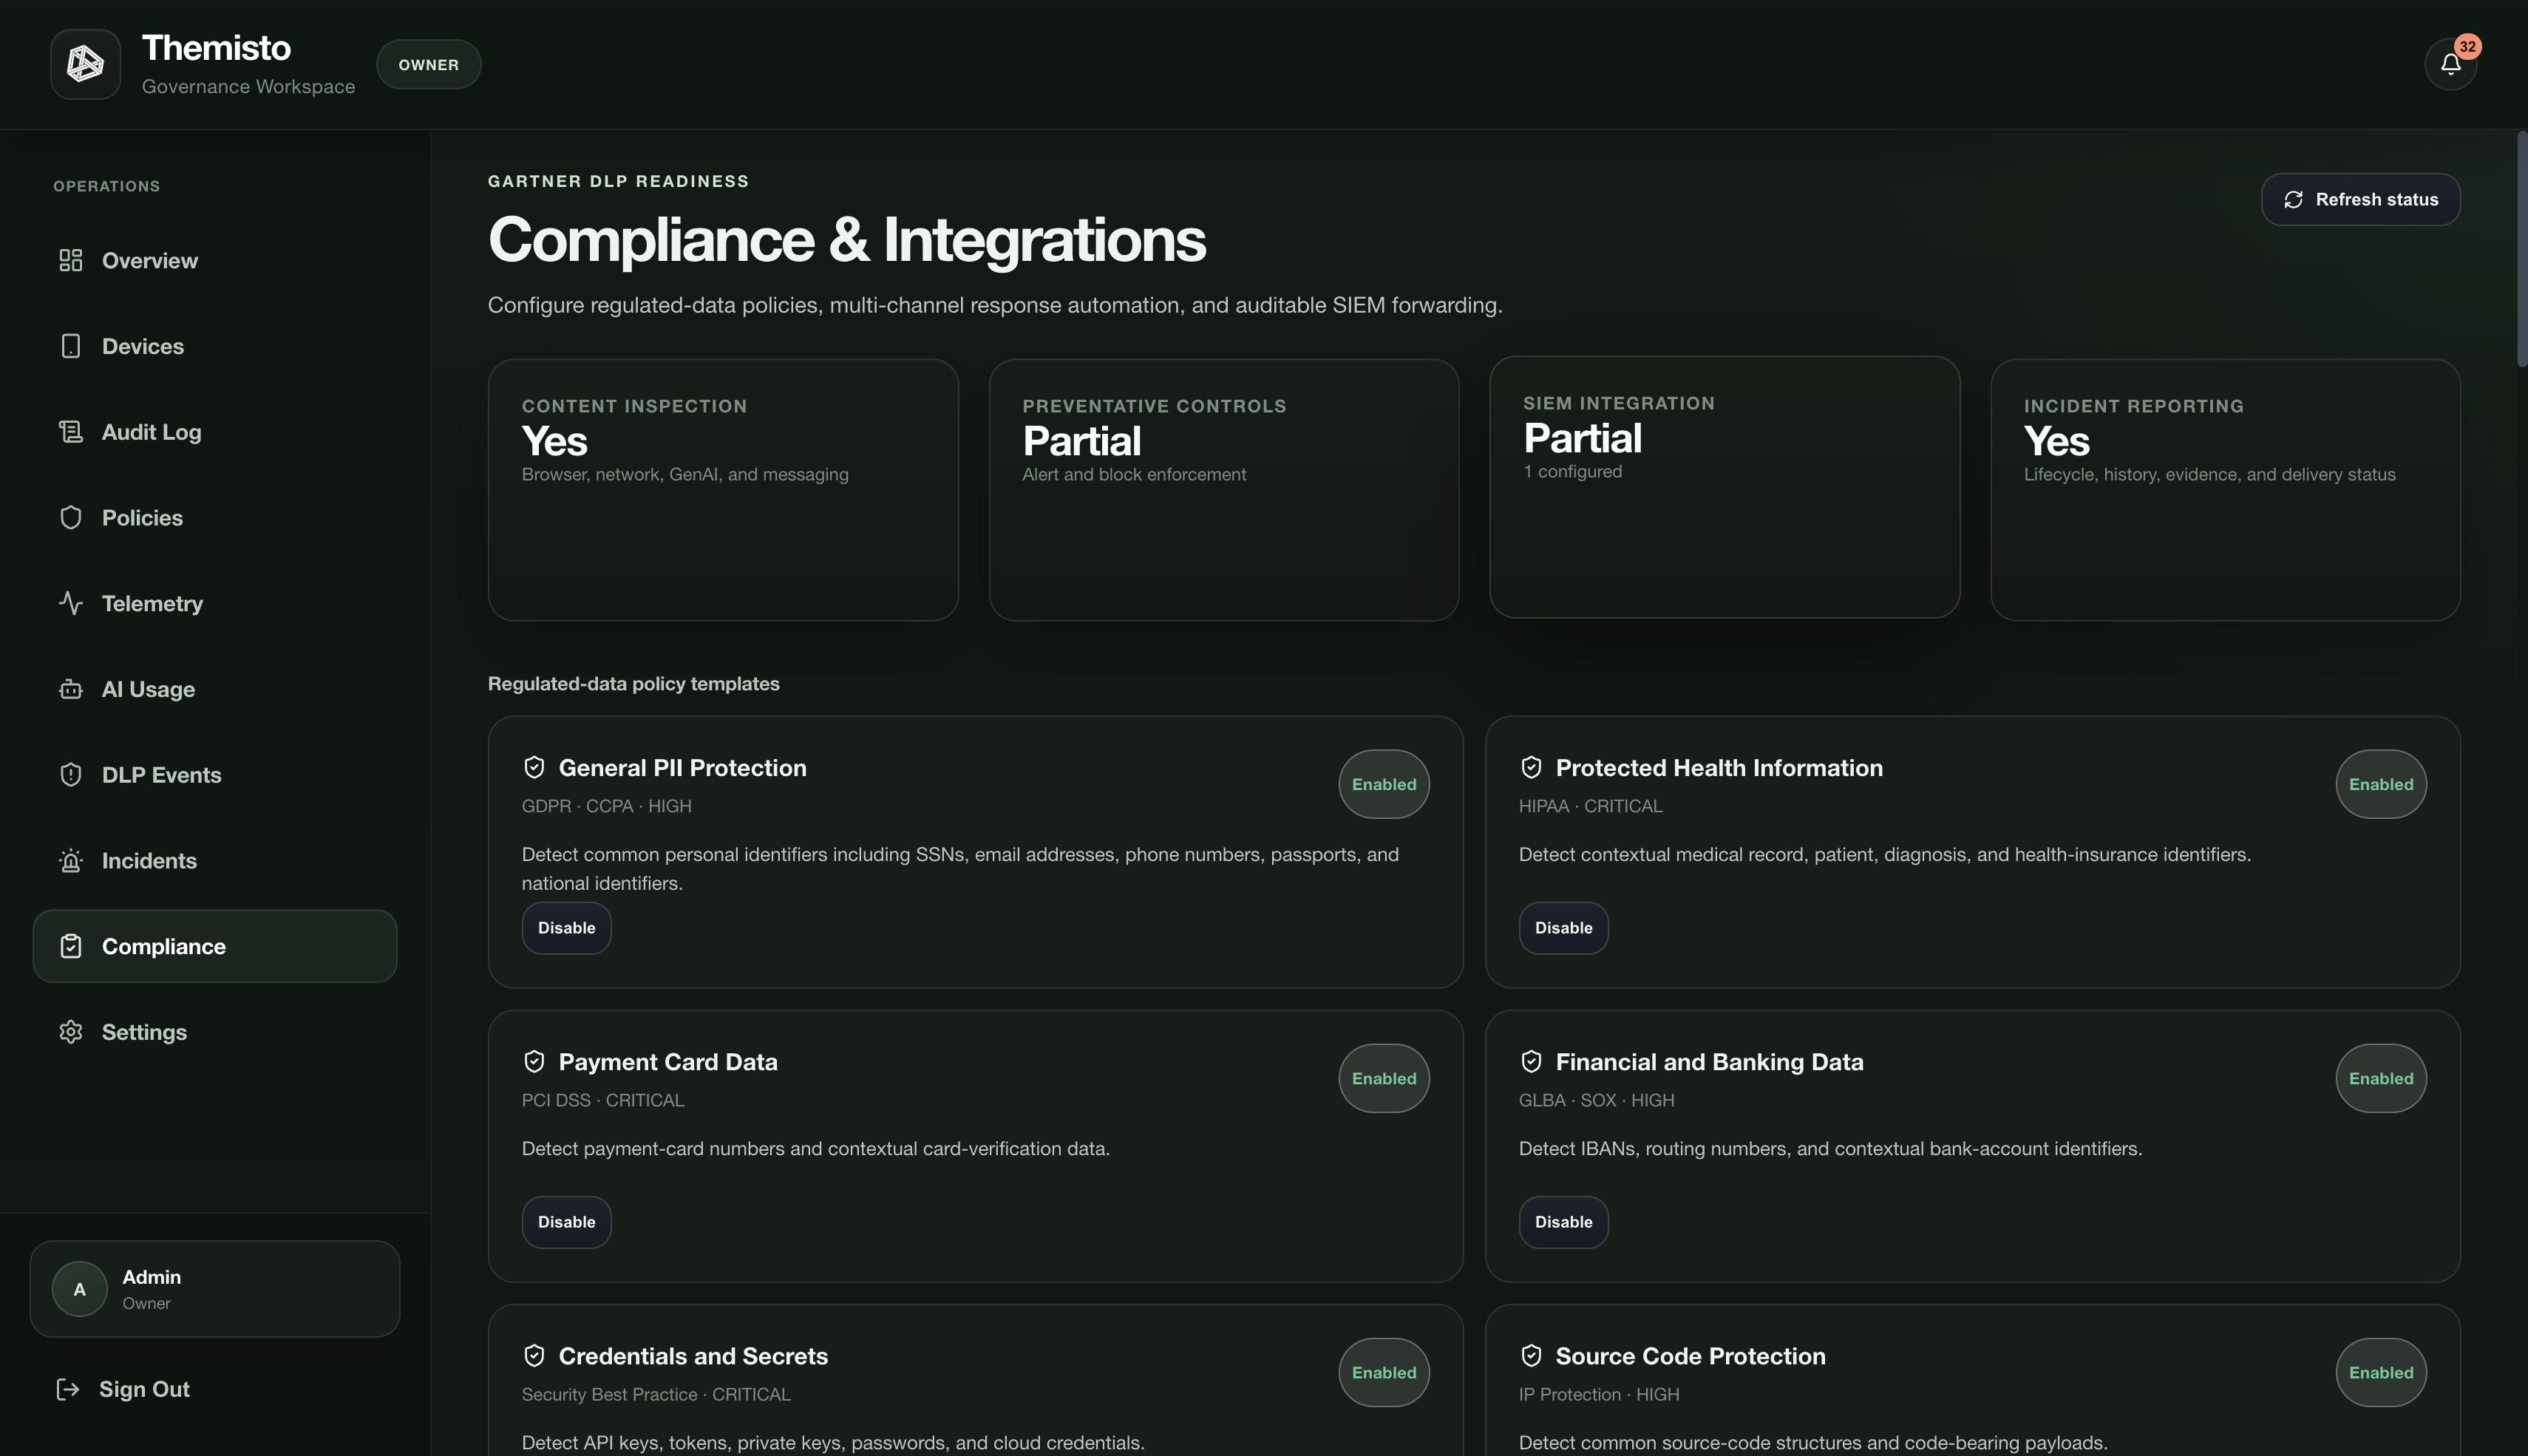Click shield icon beside General PII Protection
Image resolution: width=2528 pixels, height=1456 pixels.
tap(534, 767)
